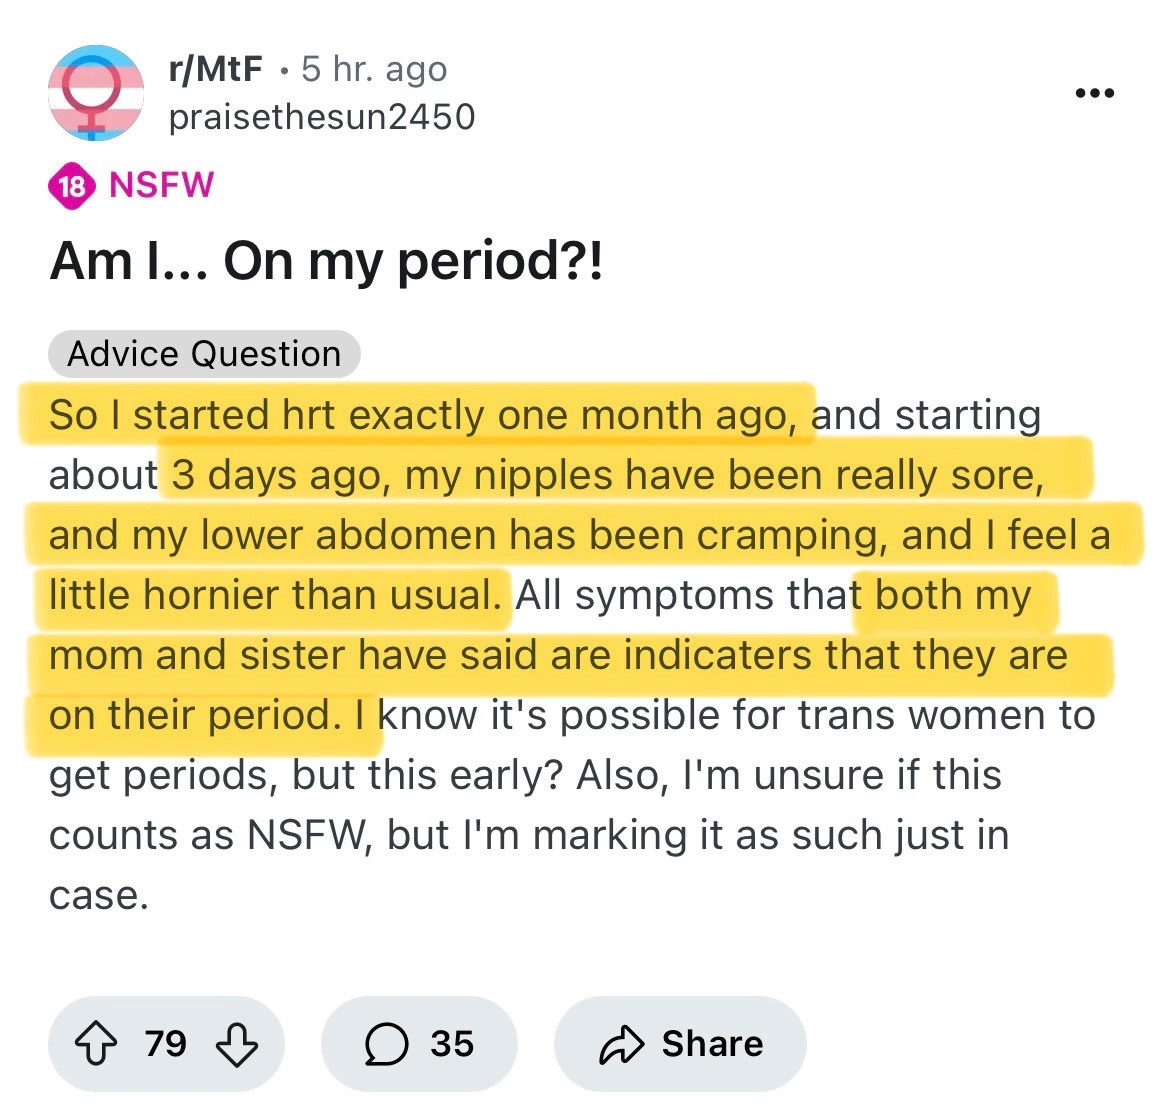The width and height of the screenshot is (1170, 1103).
Task: Upvote the post with the up arrow
Action: coord(96,1044)
